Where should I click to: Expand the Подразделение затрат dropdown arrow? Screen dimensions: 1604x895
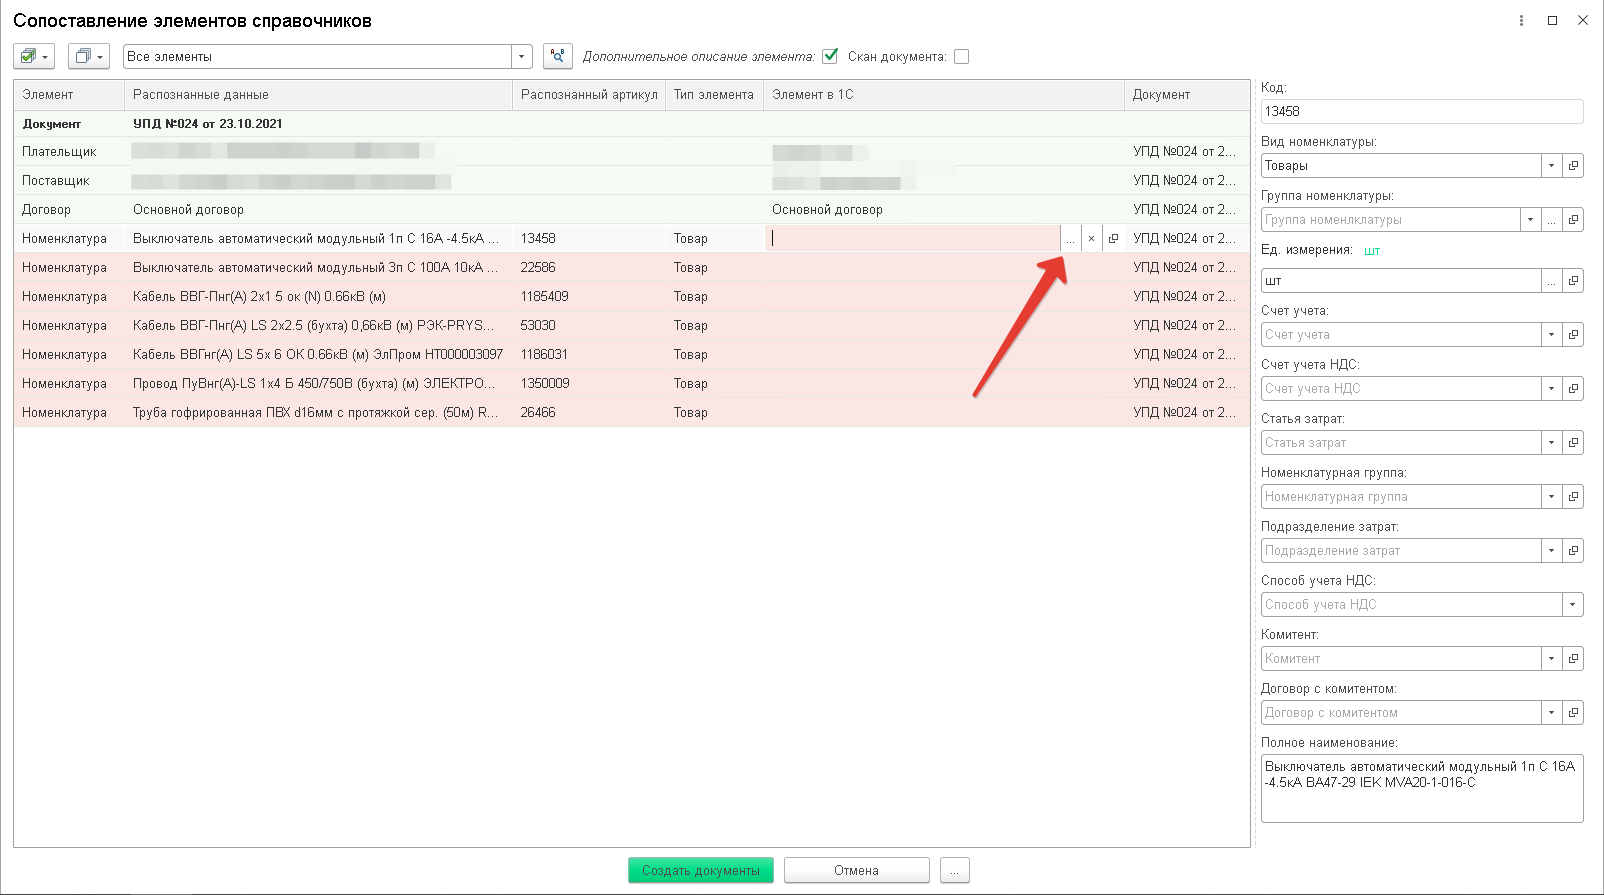coord(1552,551)
